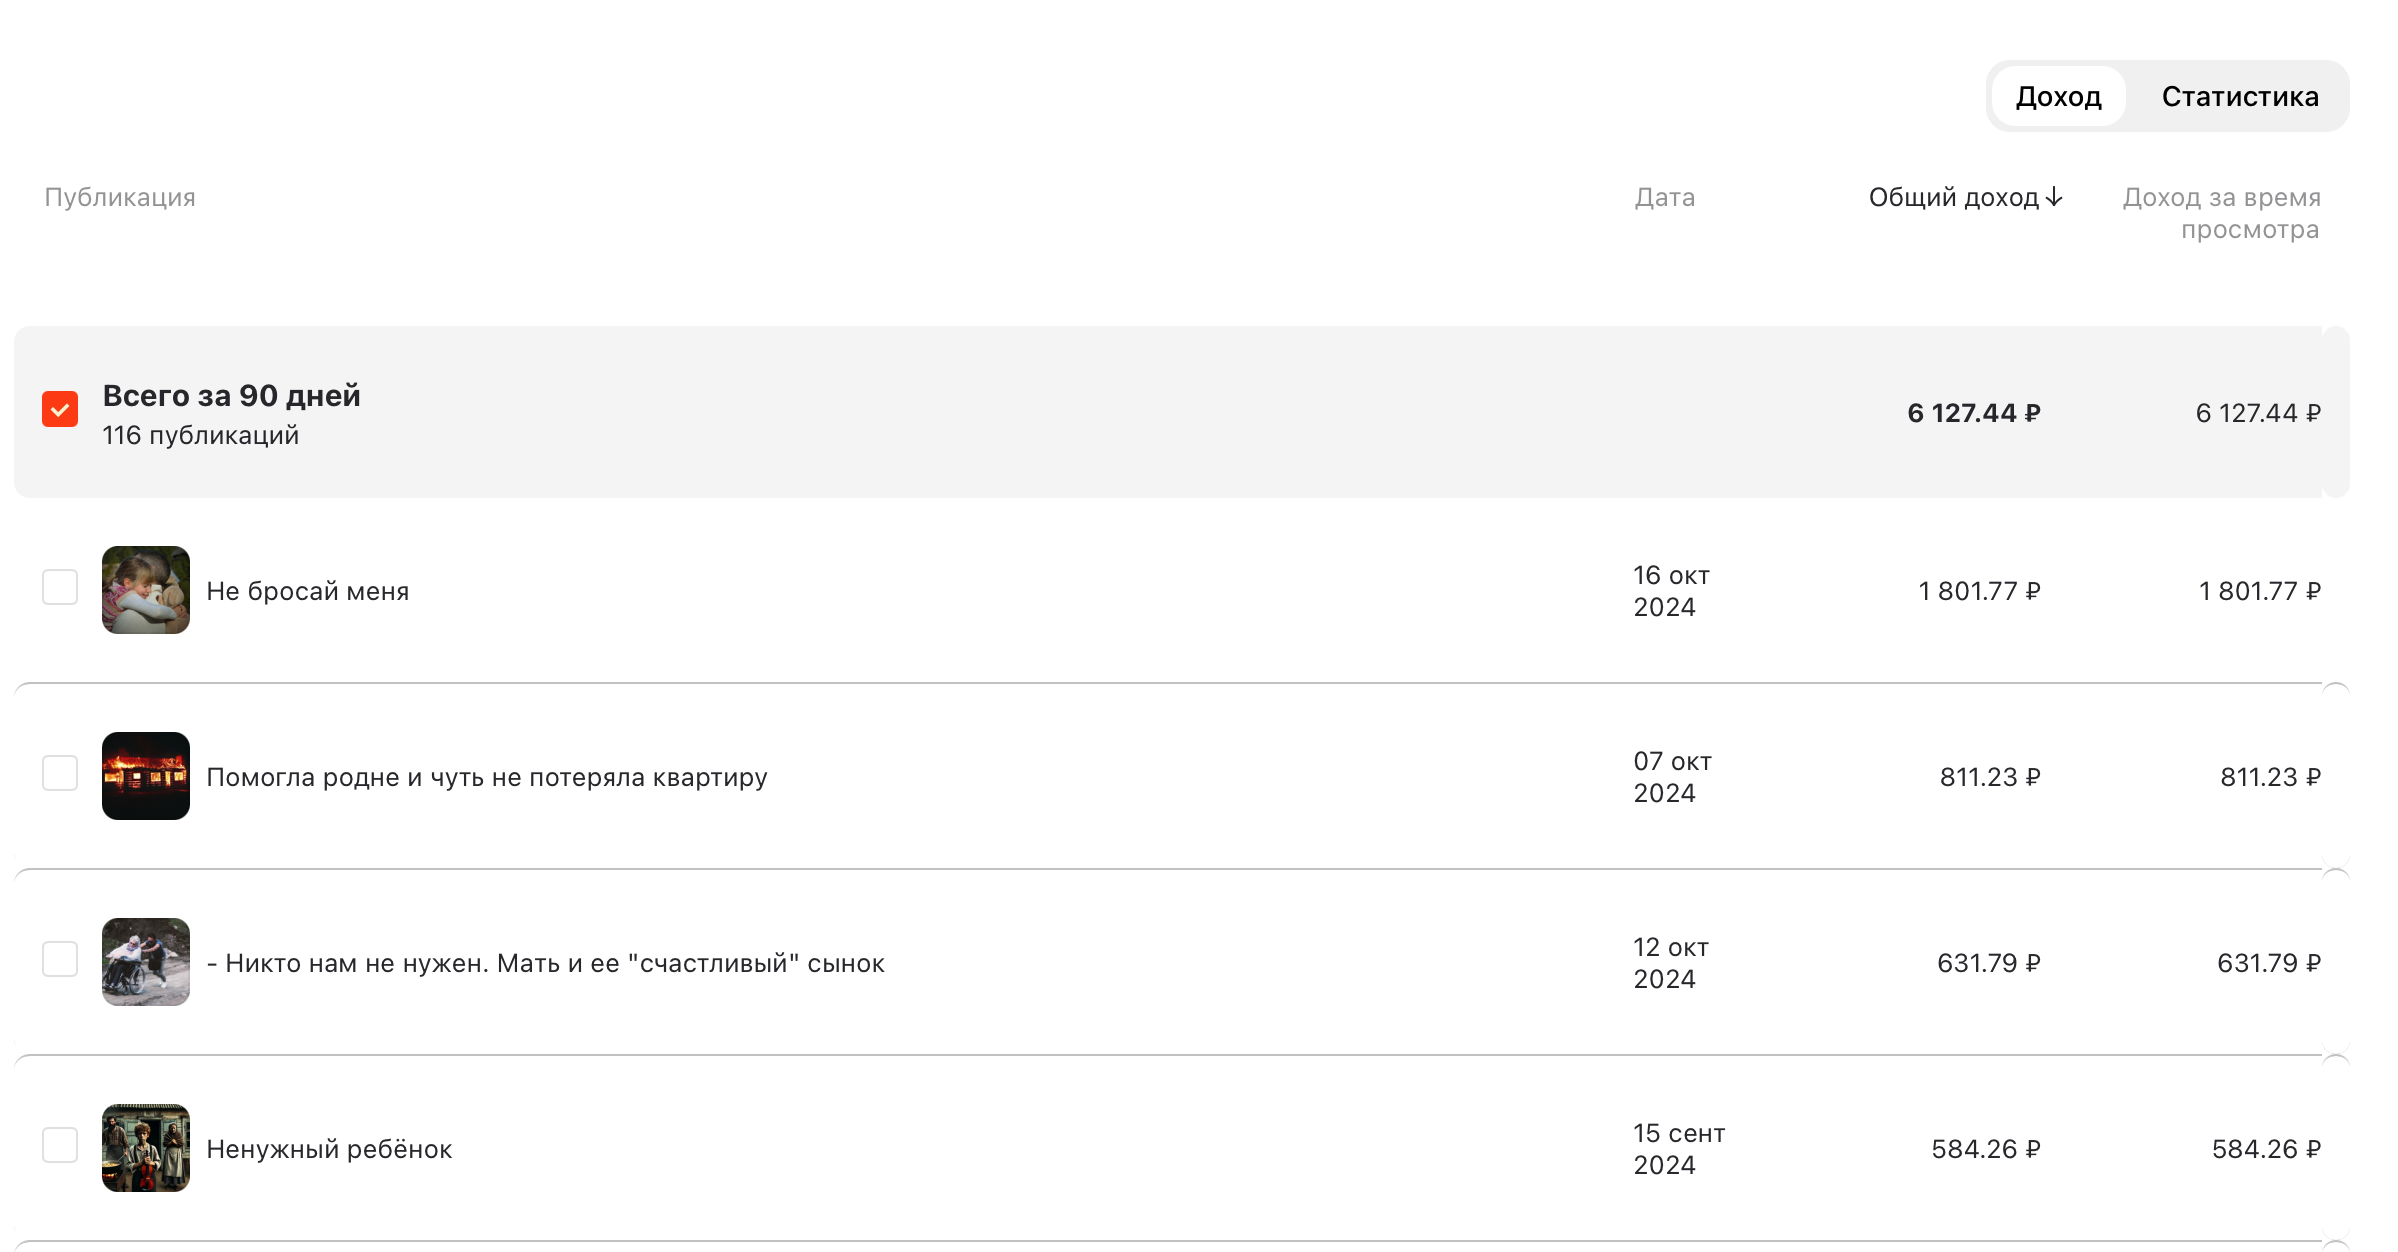The height and width of the screenshot is (1252, 2398).
Task: Tick checkbox for Не бросай меня
Action: point(60,587)
